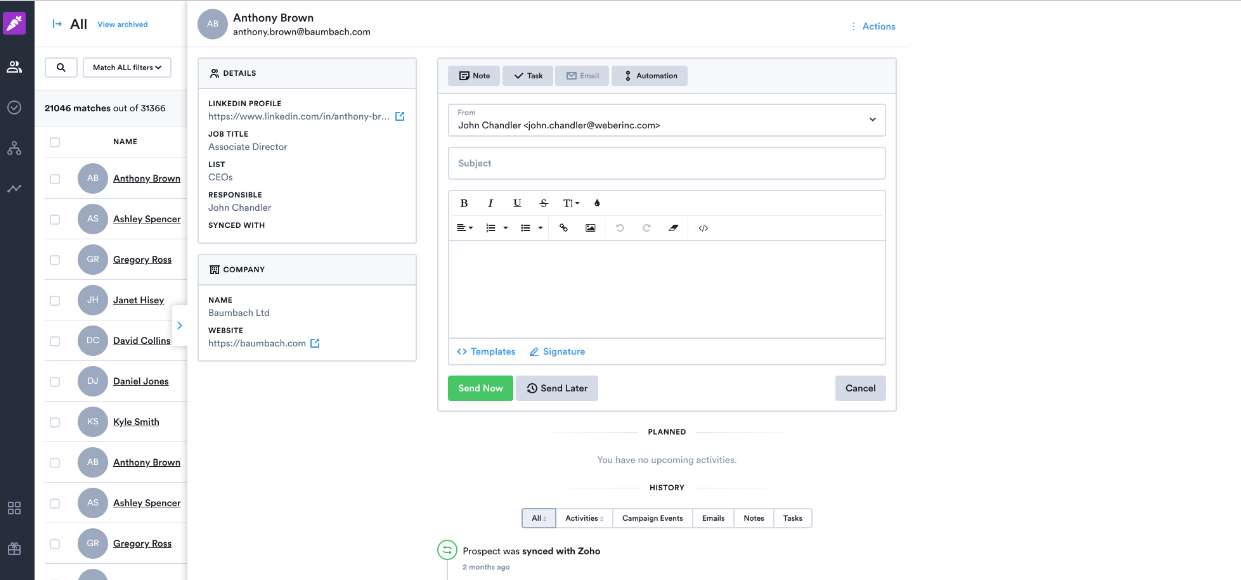Click the Send Now button
Viewport: 1241px width, 580px height.
[480, 388]
